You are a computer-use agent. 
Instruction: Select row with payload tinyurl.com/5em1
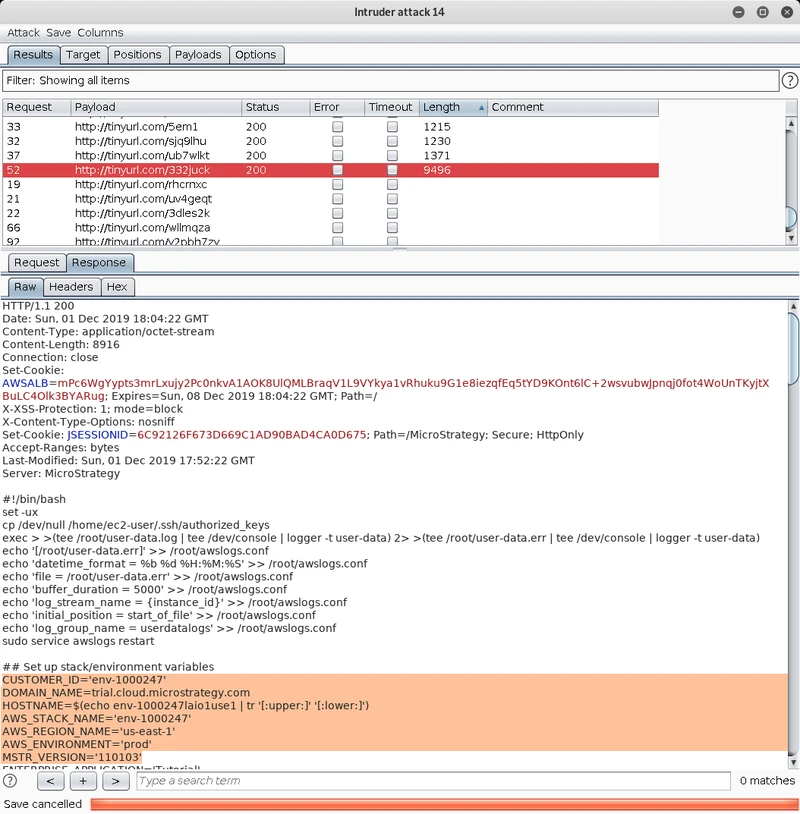tap(331, 127)
